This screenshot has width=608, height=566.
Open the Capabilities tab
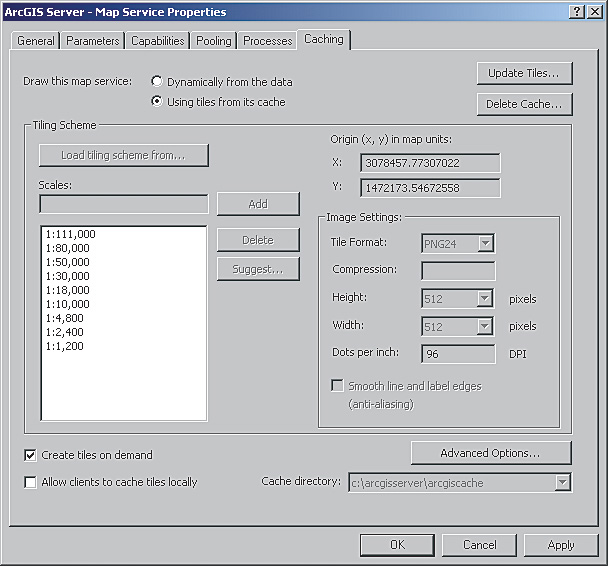pos(157,41)
